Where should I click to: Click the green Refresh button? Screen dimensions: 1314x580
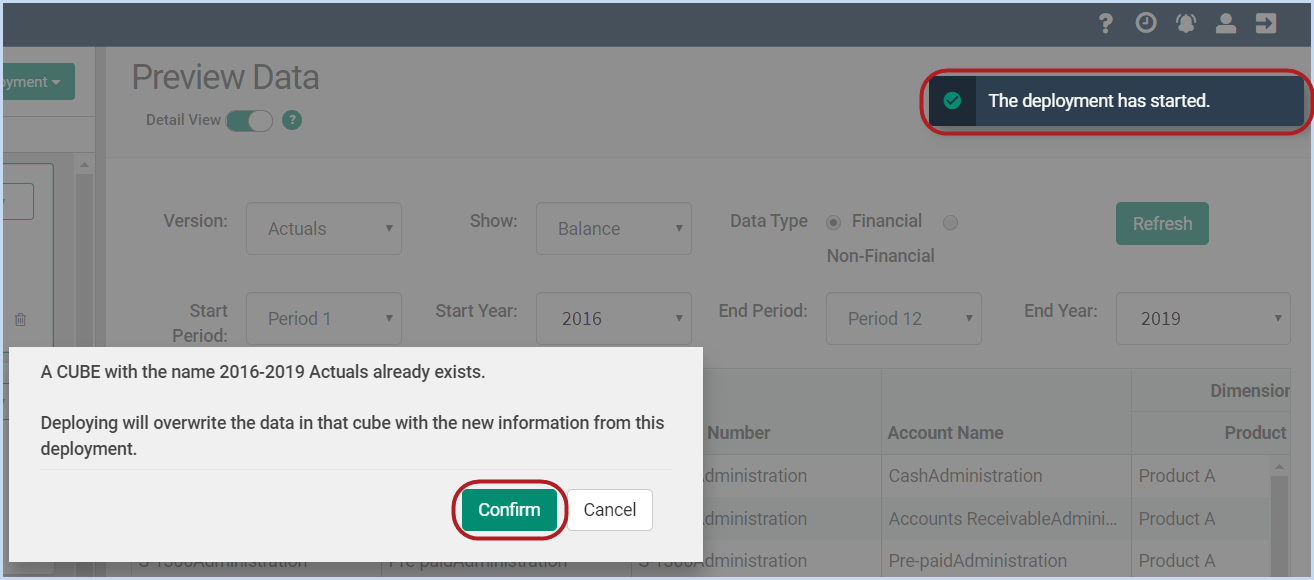(1162, 224)
